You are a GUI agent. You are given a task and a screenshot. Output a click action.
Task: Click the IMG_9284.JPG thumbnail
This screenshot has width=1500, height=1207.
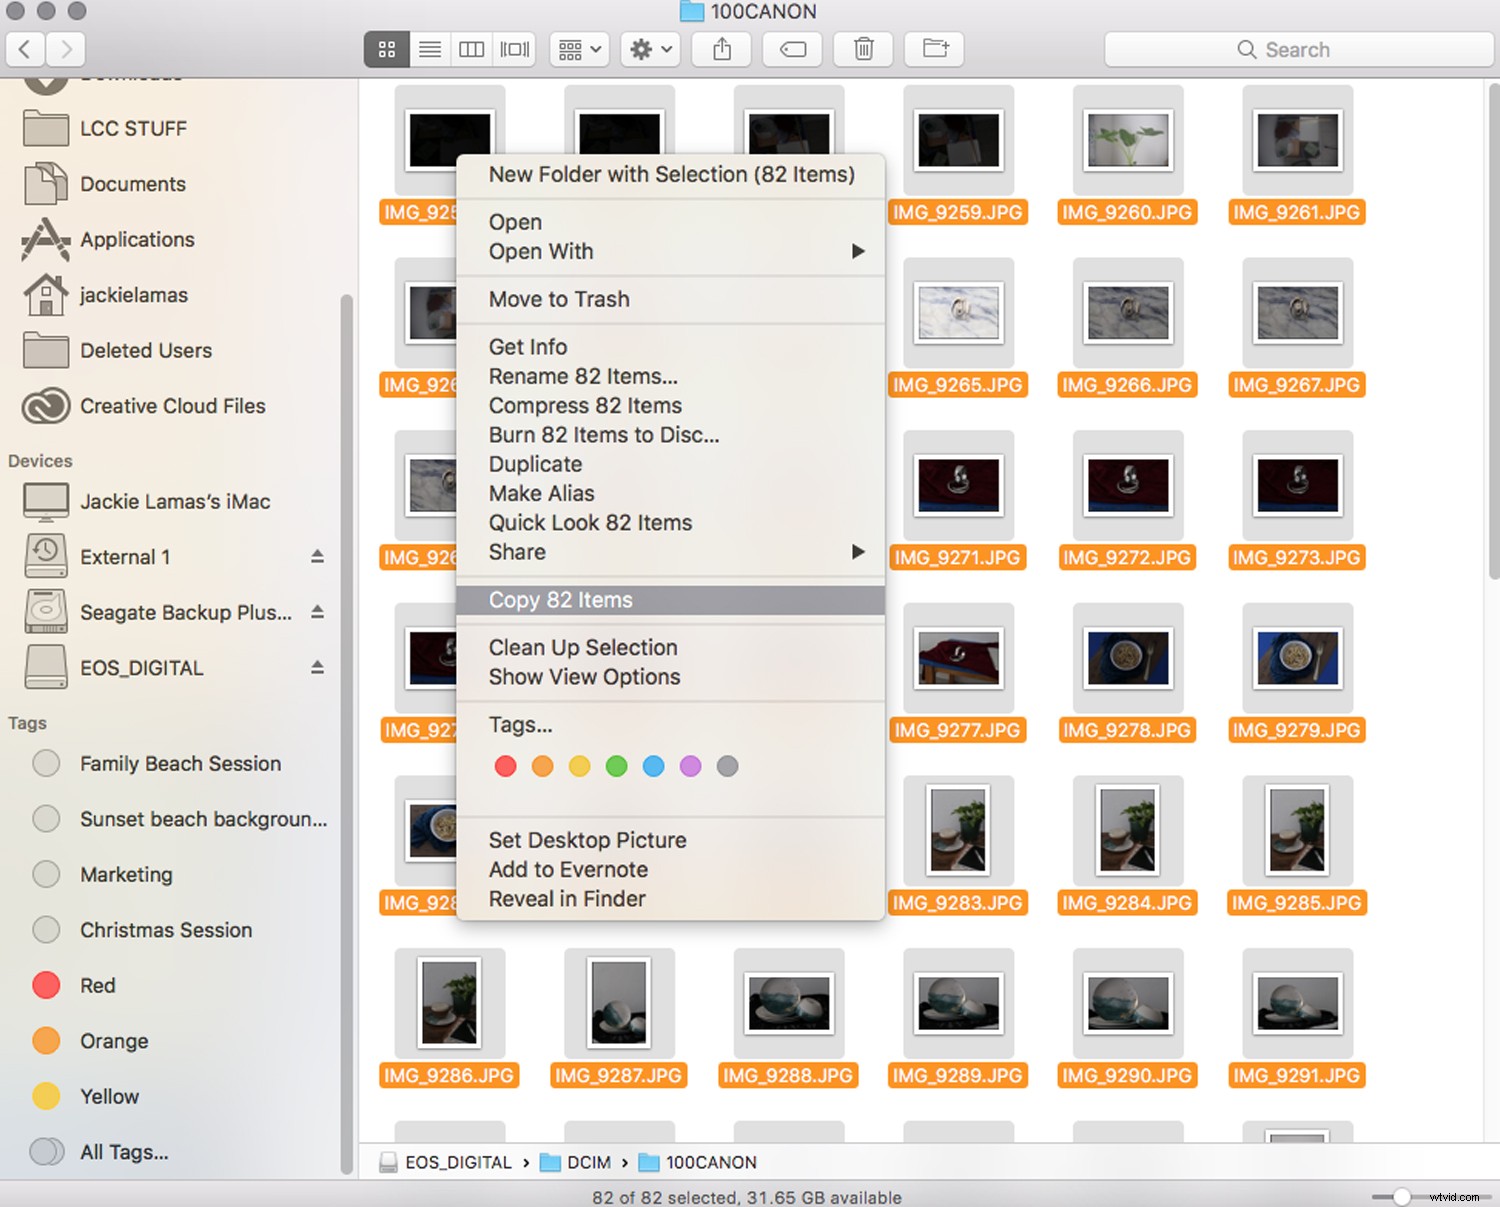[x=1127, y=832]
